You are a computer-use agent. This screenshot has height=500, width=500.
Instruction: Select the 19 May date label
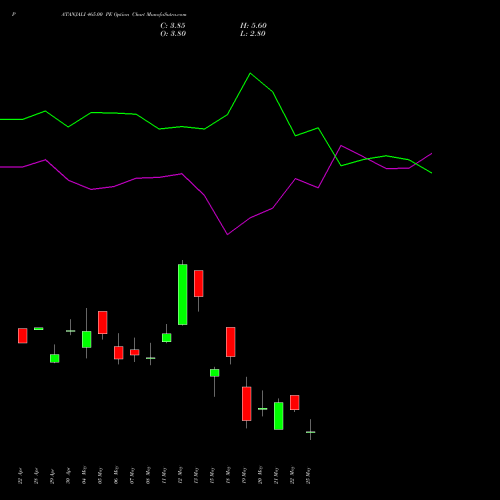(x=244, y=475)
